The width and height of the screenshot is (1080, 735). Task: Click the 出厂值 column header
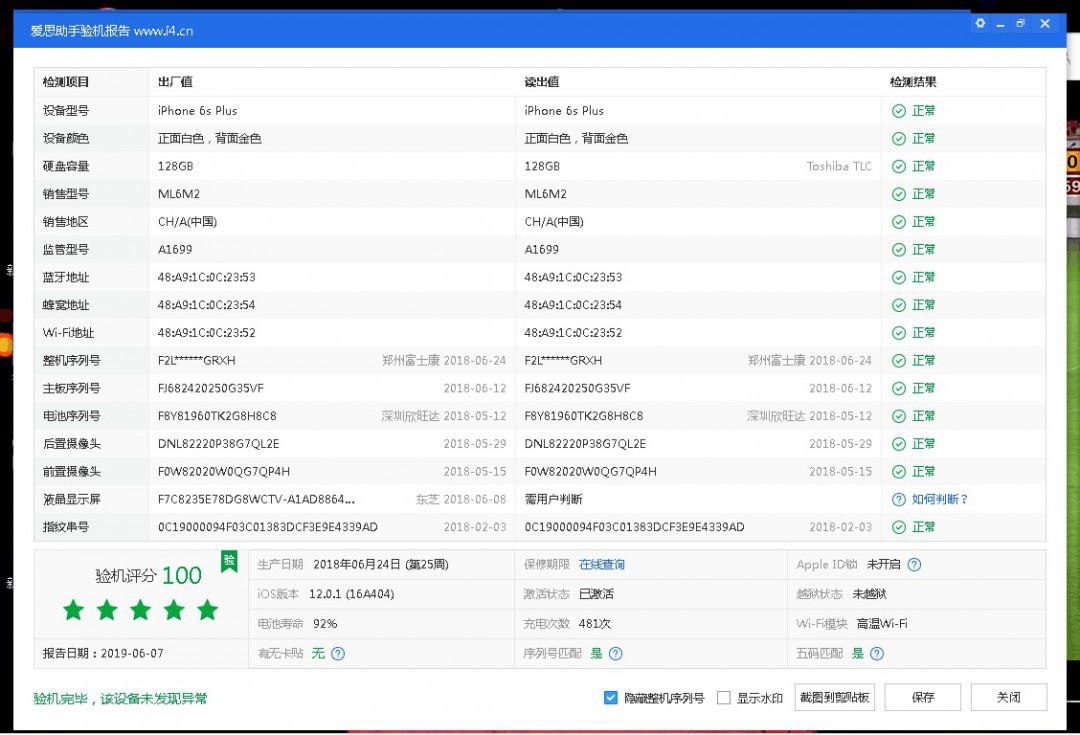tap(175, 82)
